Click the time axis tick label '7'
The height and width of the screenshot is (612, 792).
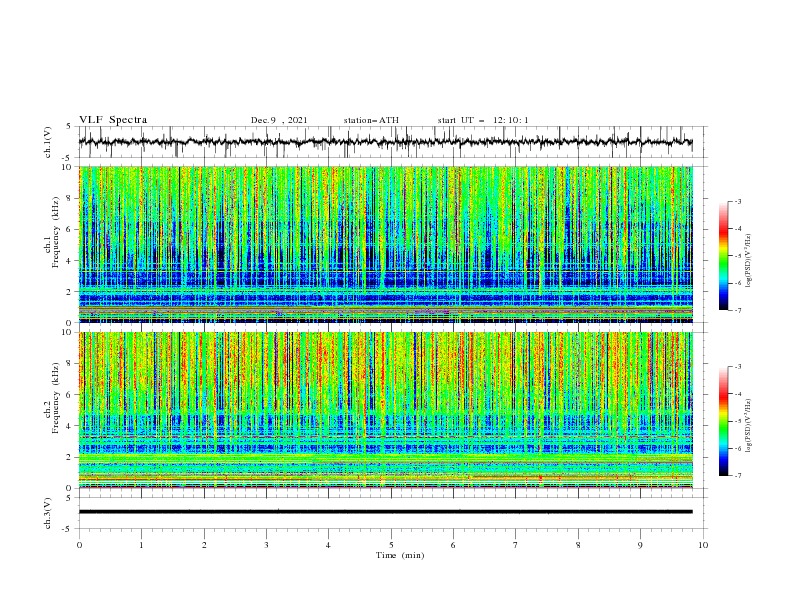pyautogui.click(x=516, y=545)
